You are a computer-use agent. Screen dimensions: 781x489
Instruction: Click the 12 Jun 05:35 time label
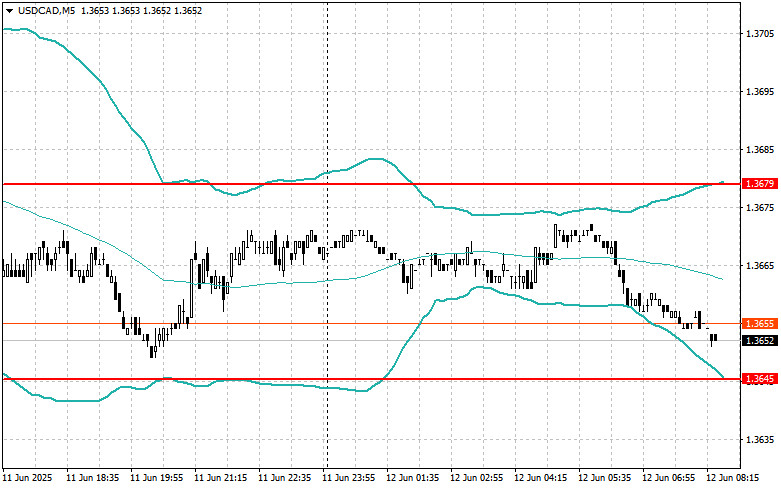605,478
